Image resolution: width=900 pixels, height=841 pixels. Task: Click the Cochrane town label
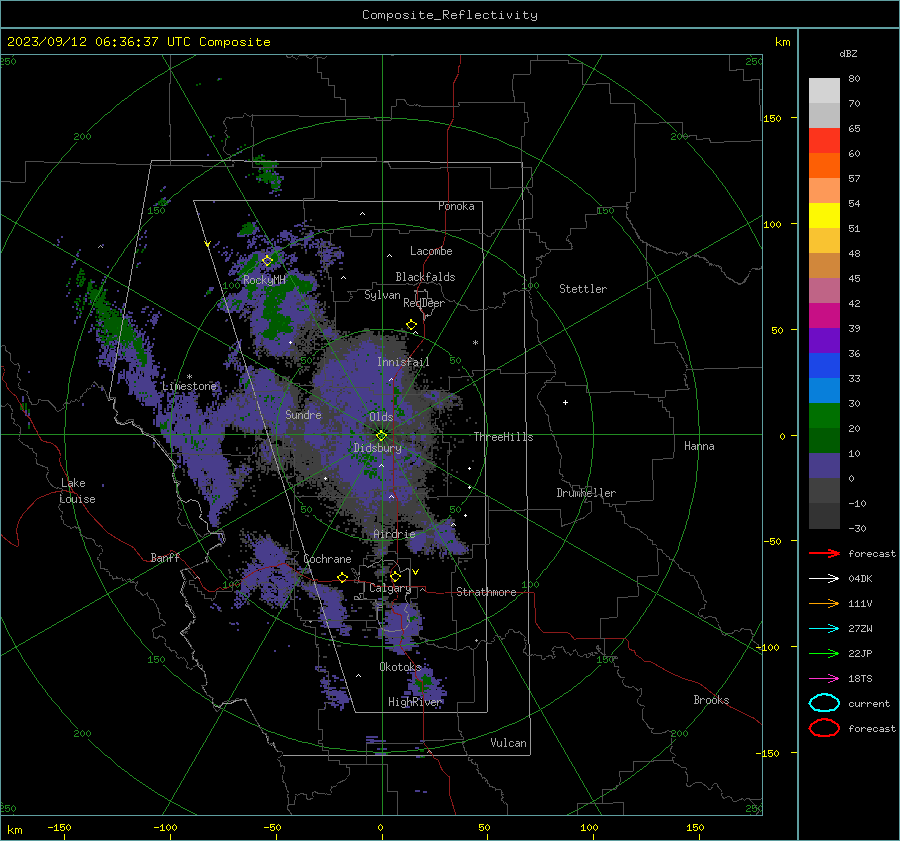(327, 559)
